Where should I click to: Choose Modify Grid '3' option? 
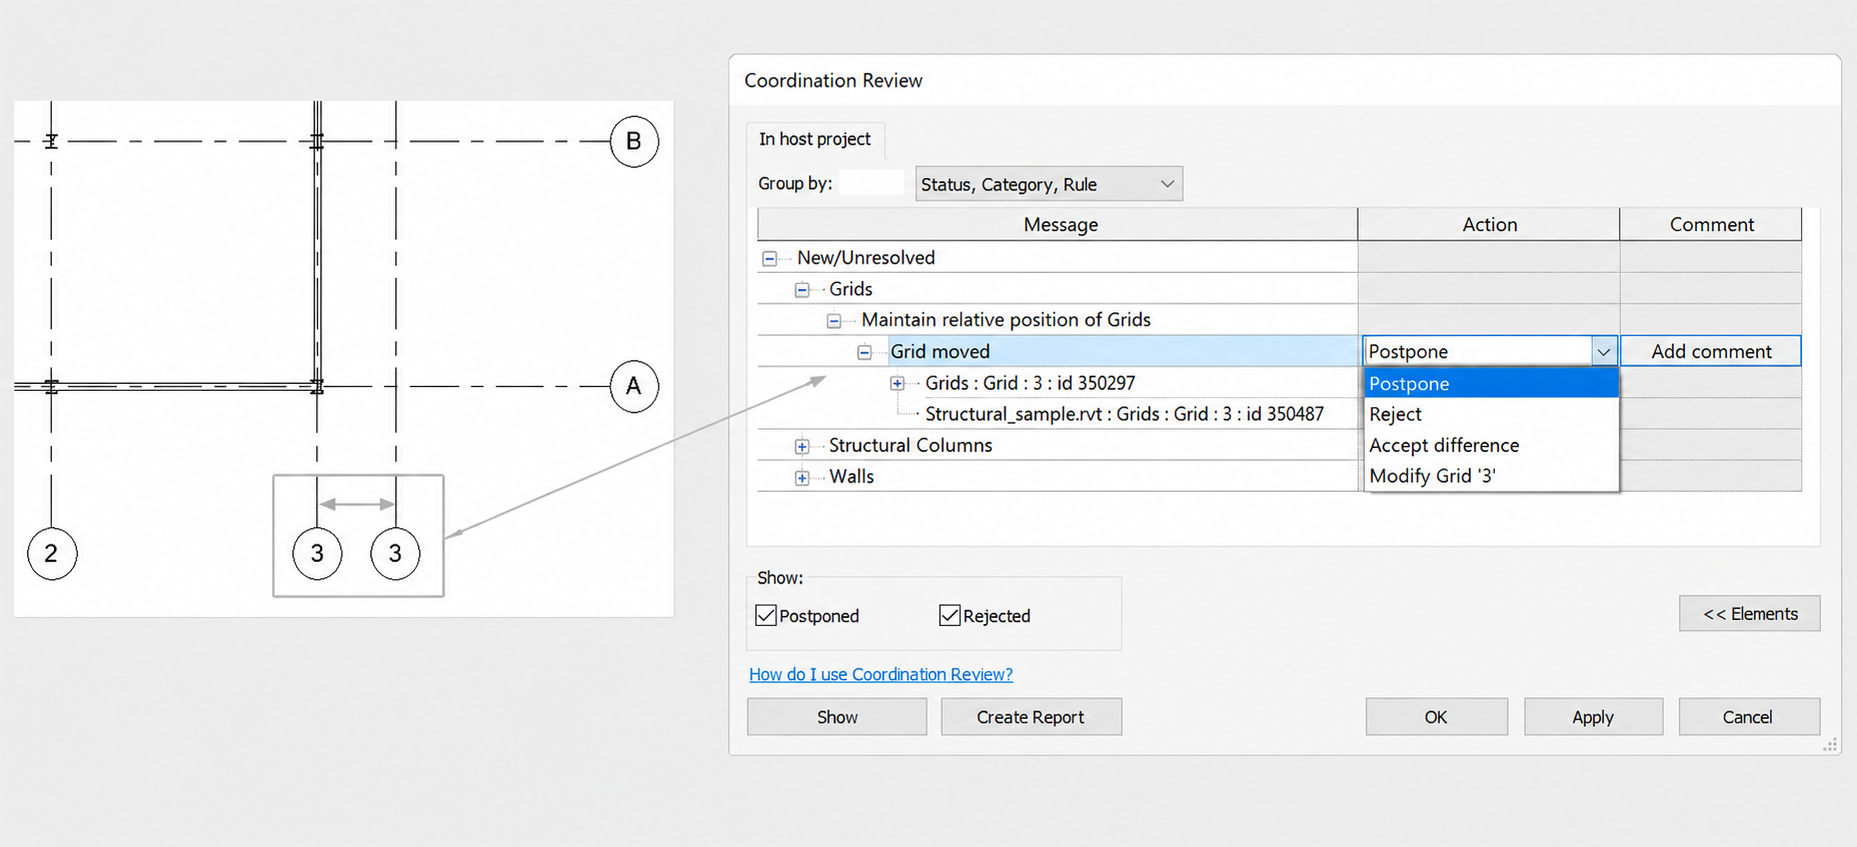click(1491, 476)
